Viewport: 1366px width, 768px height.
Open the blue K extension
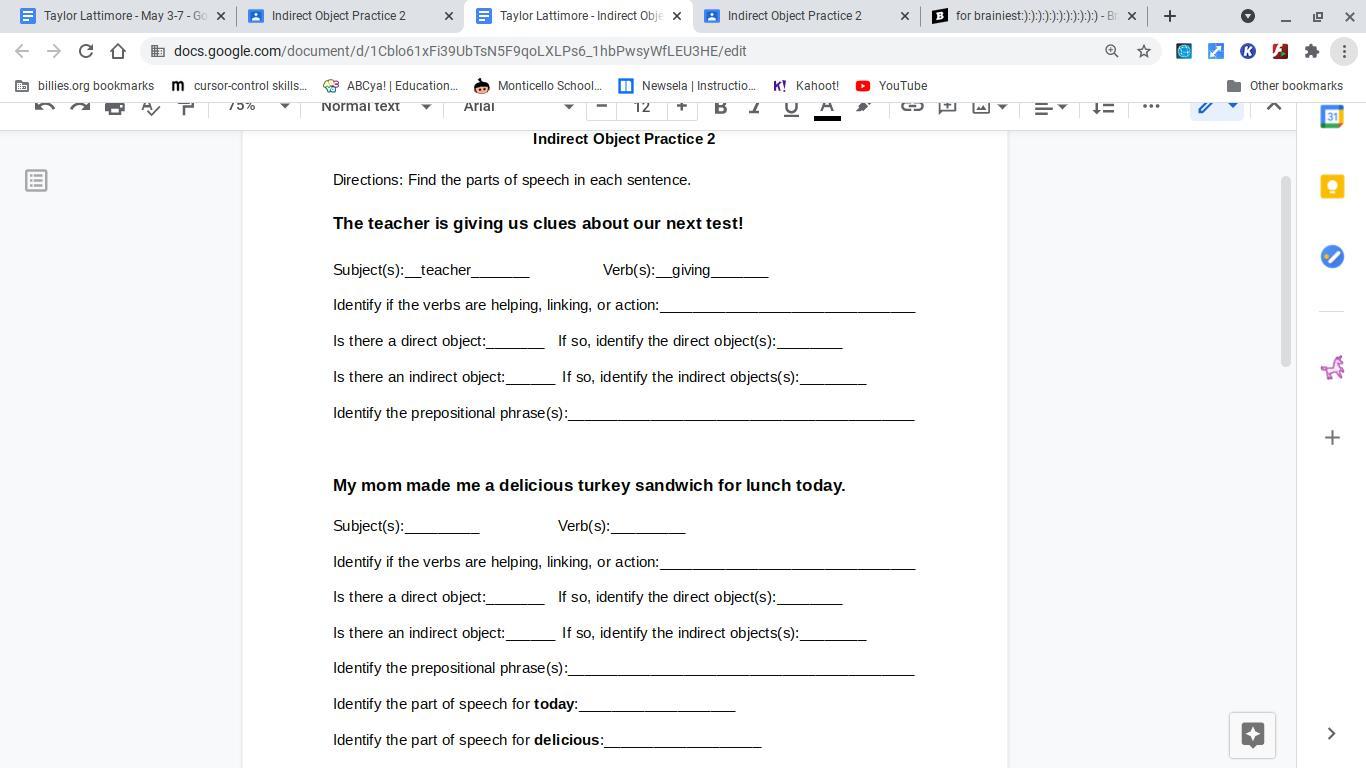(x=1248, y=51)
